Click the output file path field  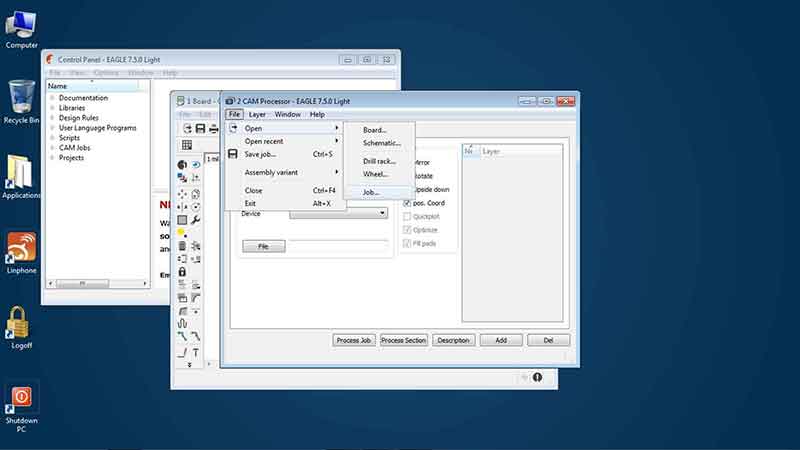click(x=338, y=246)
